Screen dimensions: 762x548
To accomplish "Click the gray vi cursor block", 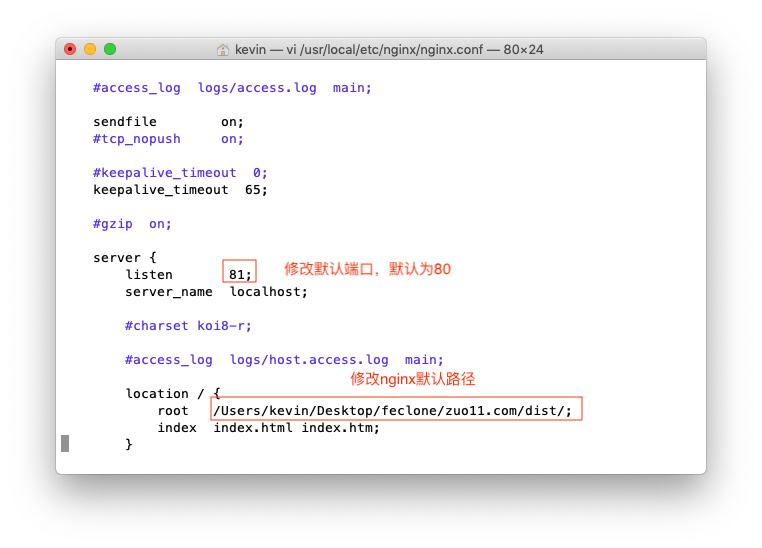I will click(x=65, y=444).
